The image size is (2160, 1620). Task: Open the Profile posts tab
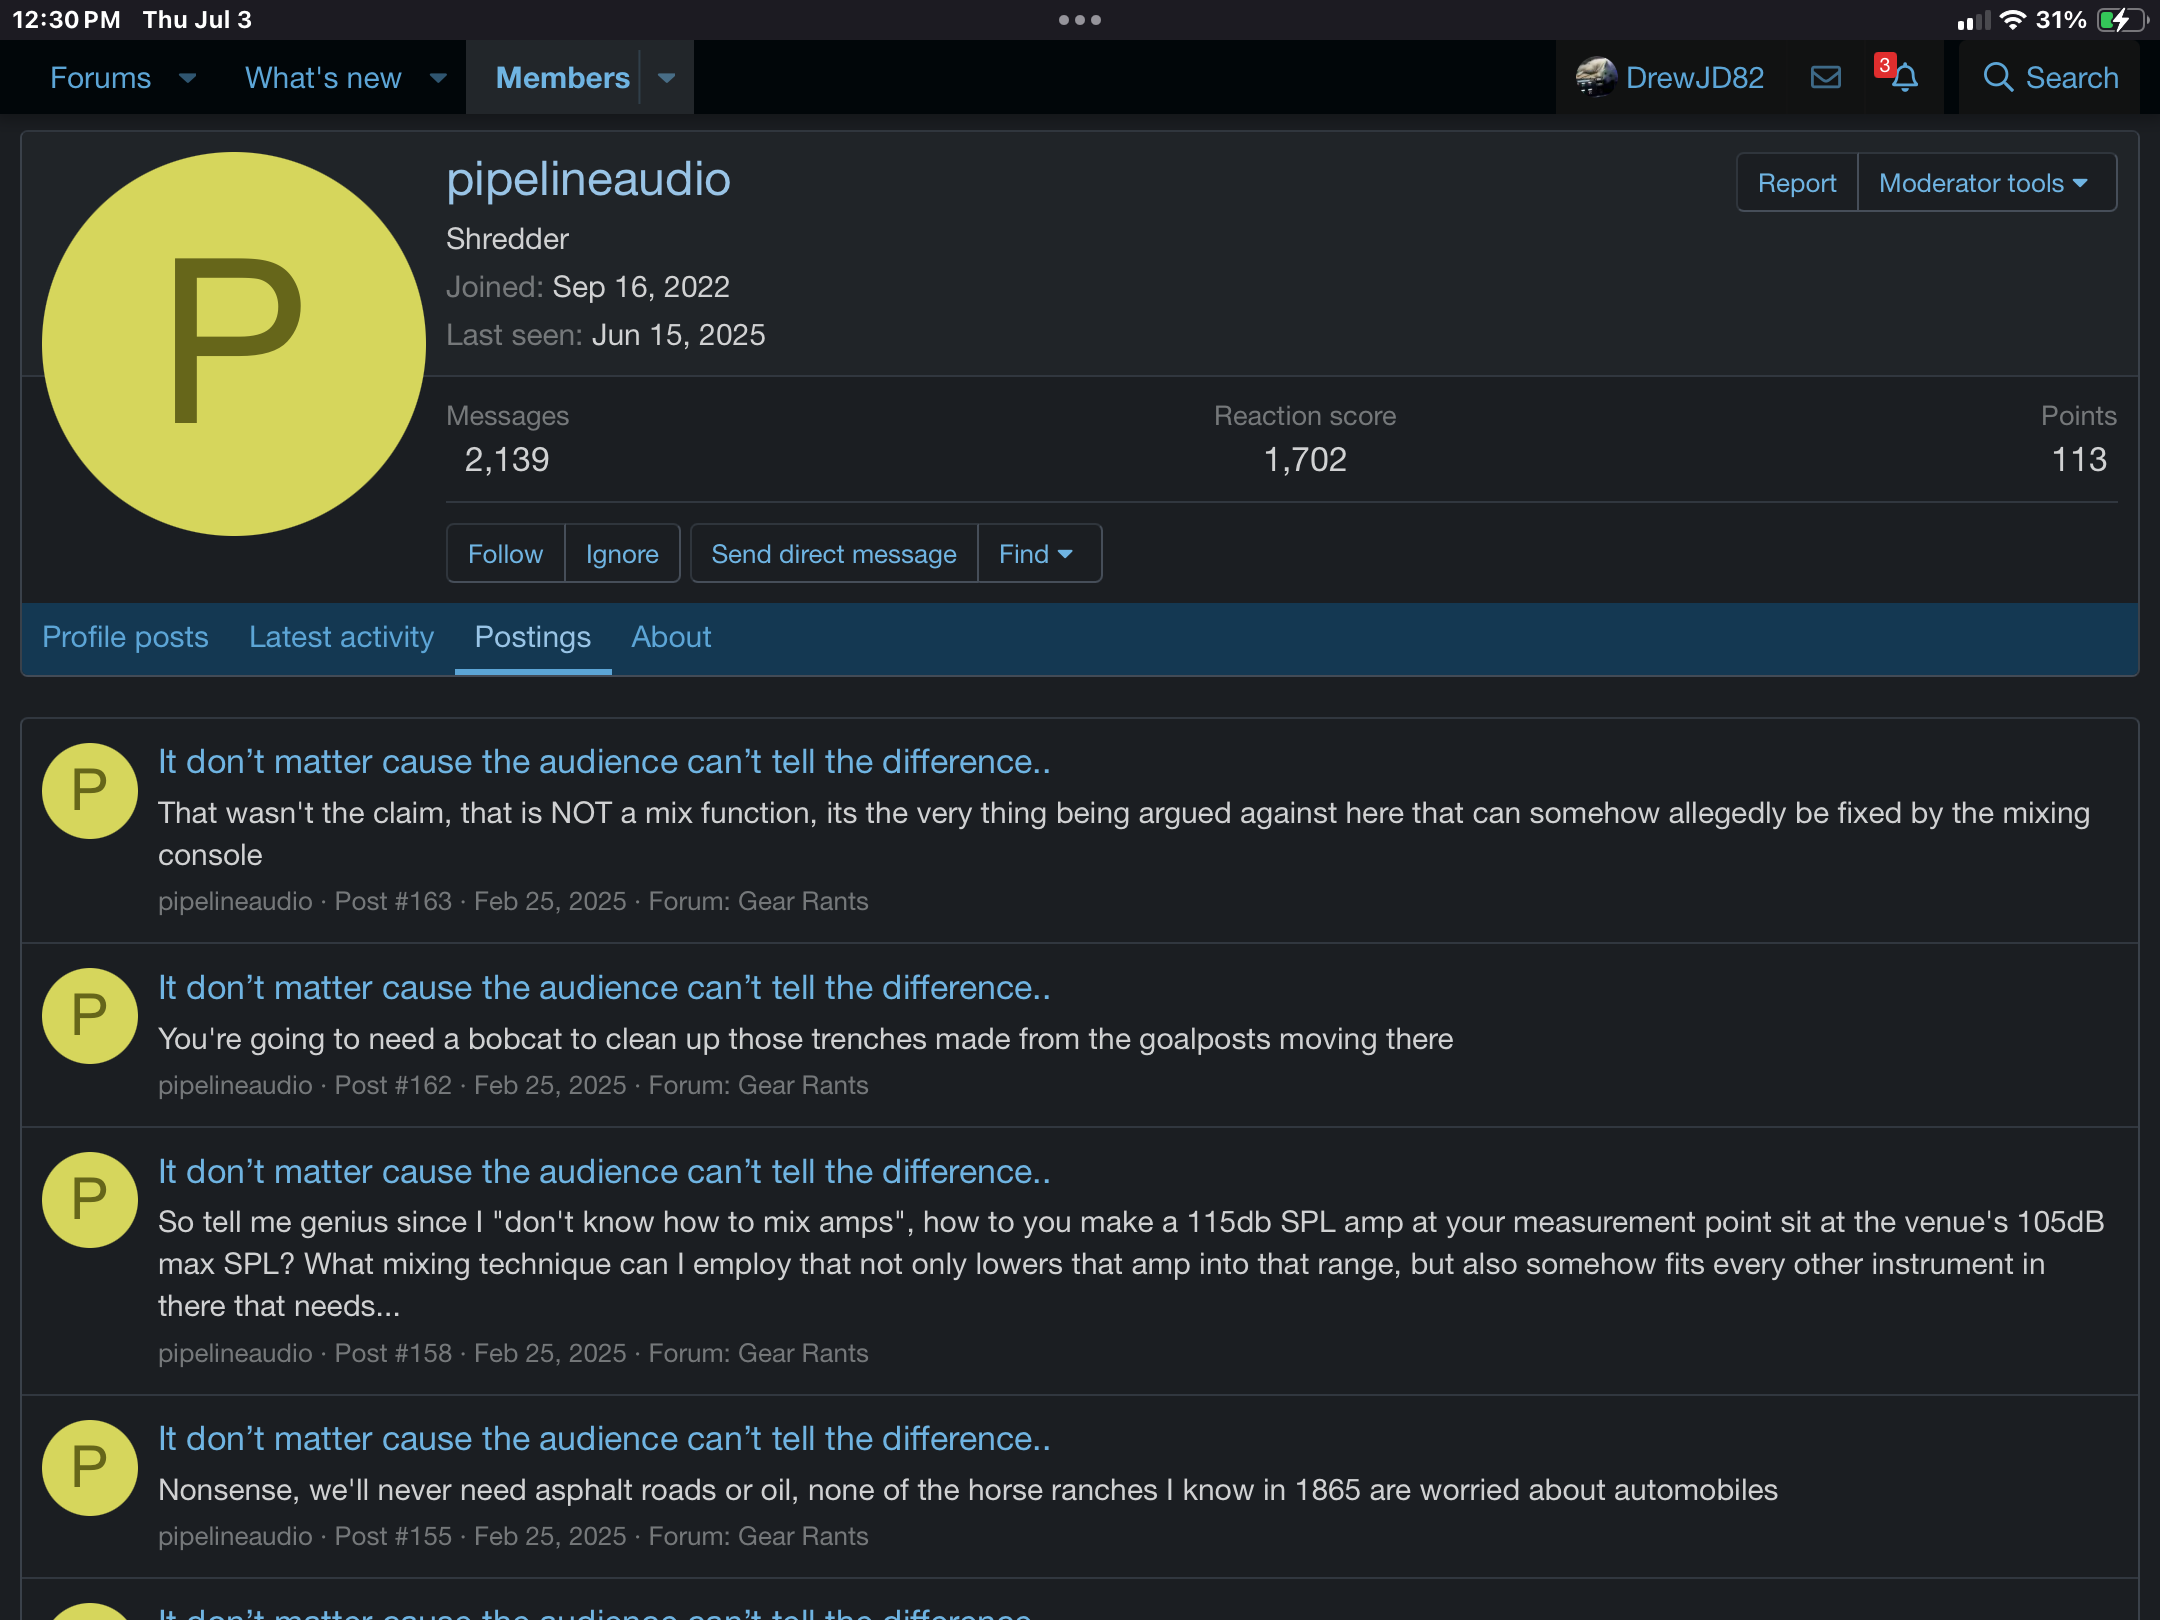[x=125, y=637]
